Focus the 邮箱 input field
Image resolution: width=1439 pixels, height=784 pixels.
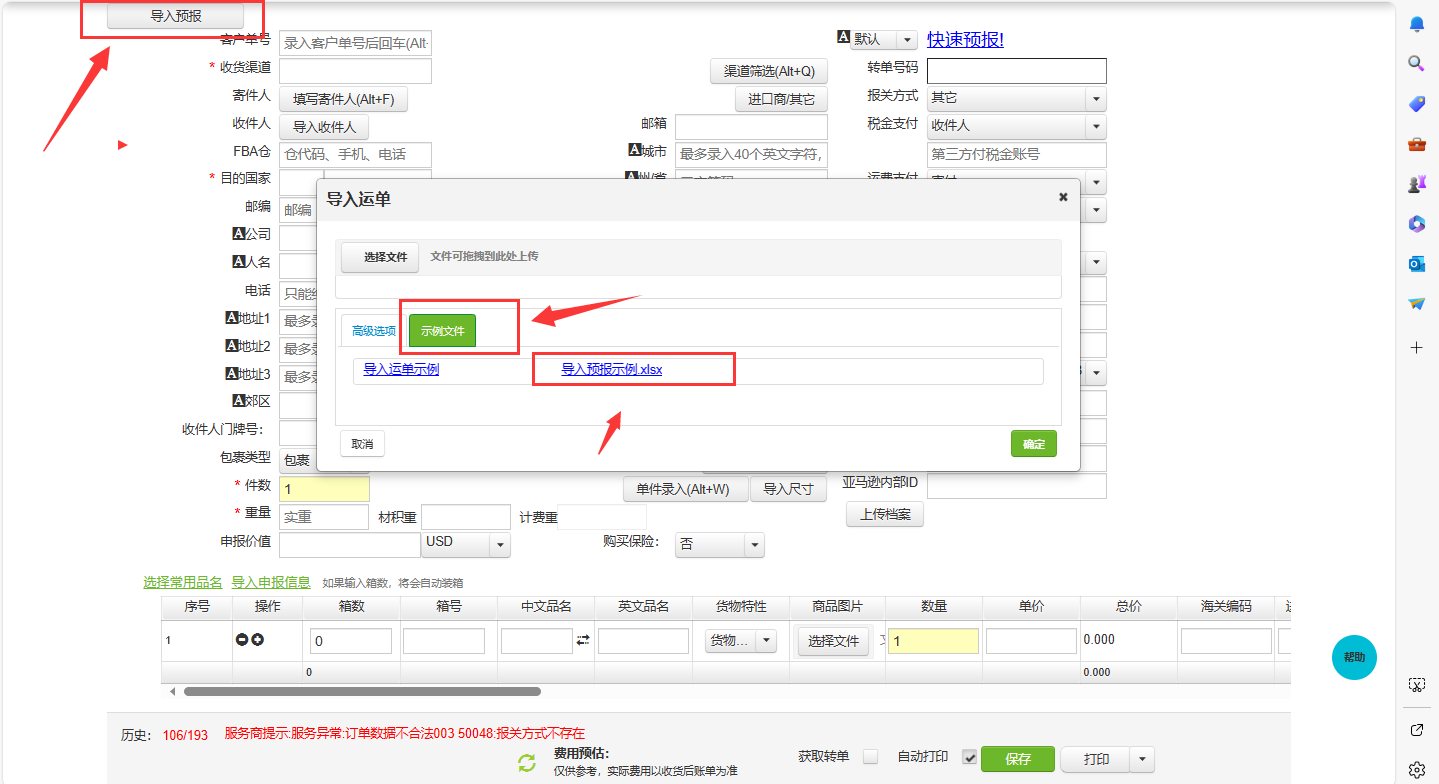tap(751, 127)
